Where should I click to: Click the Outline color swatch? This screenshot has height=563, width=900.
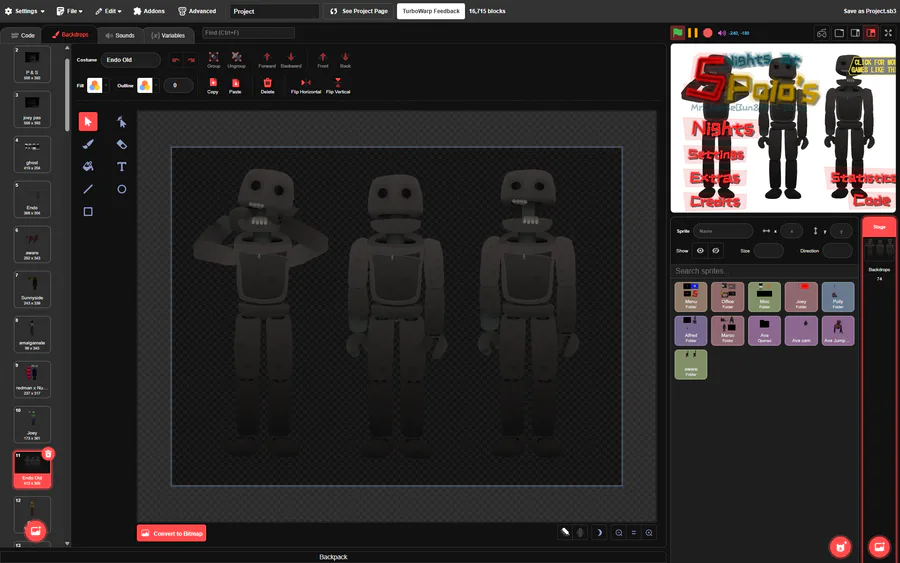coord(145,86)
